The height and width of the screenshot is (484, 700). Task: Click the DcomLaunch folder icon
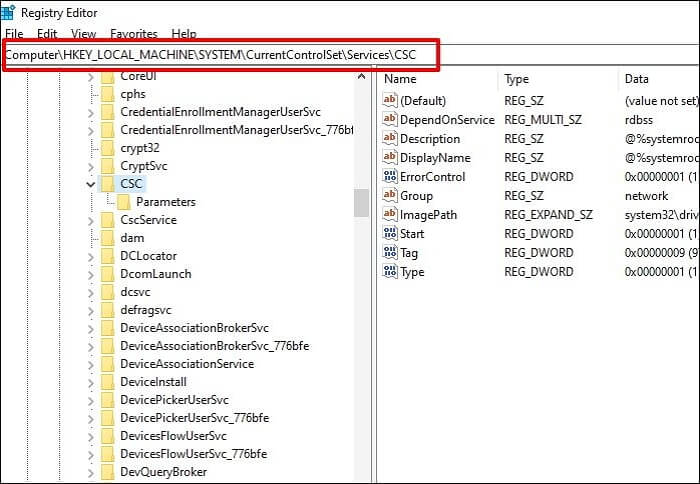(x=108, y=274)
